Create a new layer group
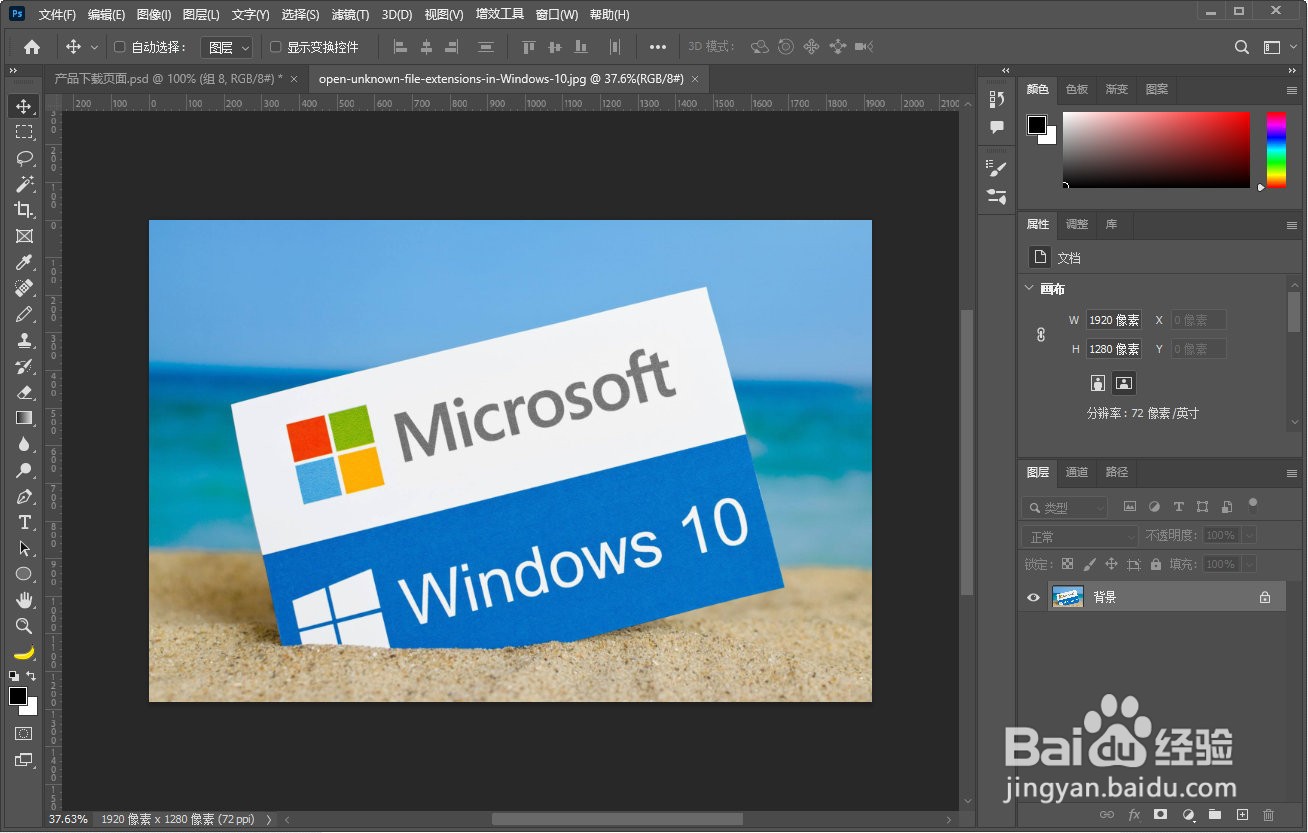Screen dimensions: 1308x833 point(1215,815)
